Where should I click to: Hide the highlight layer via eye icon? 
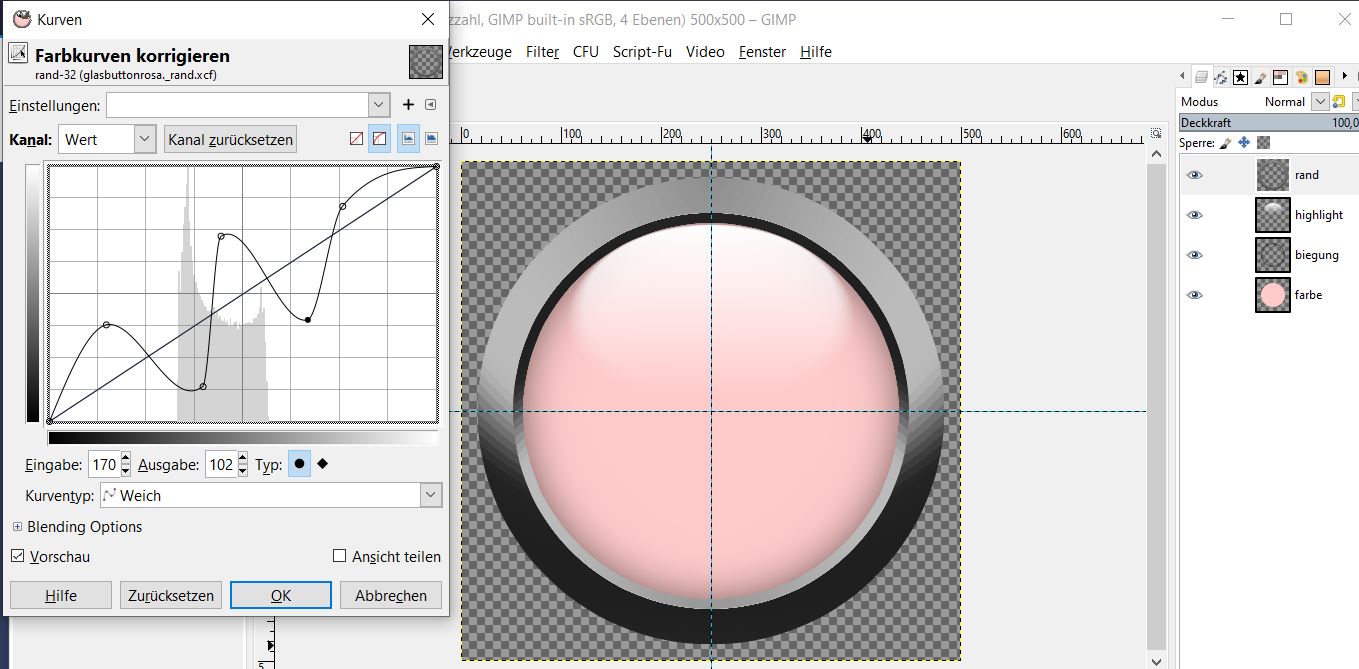pyautogui.click(x=1195, y=215)
